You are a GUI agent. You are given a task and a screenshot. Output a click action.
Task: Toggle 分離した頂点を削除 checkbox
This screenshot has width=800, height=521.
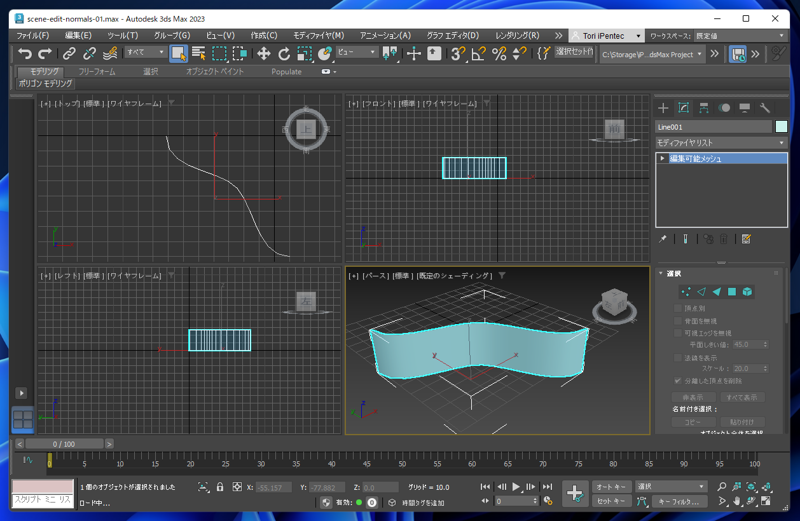678,381
